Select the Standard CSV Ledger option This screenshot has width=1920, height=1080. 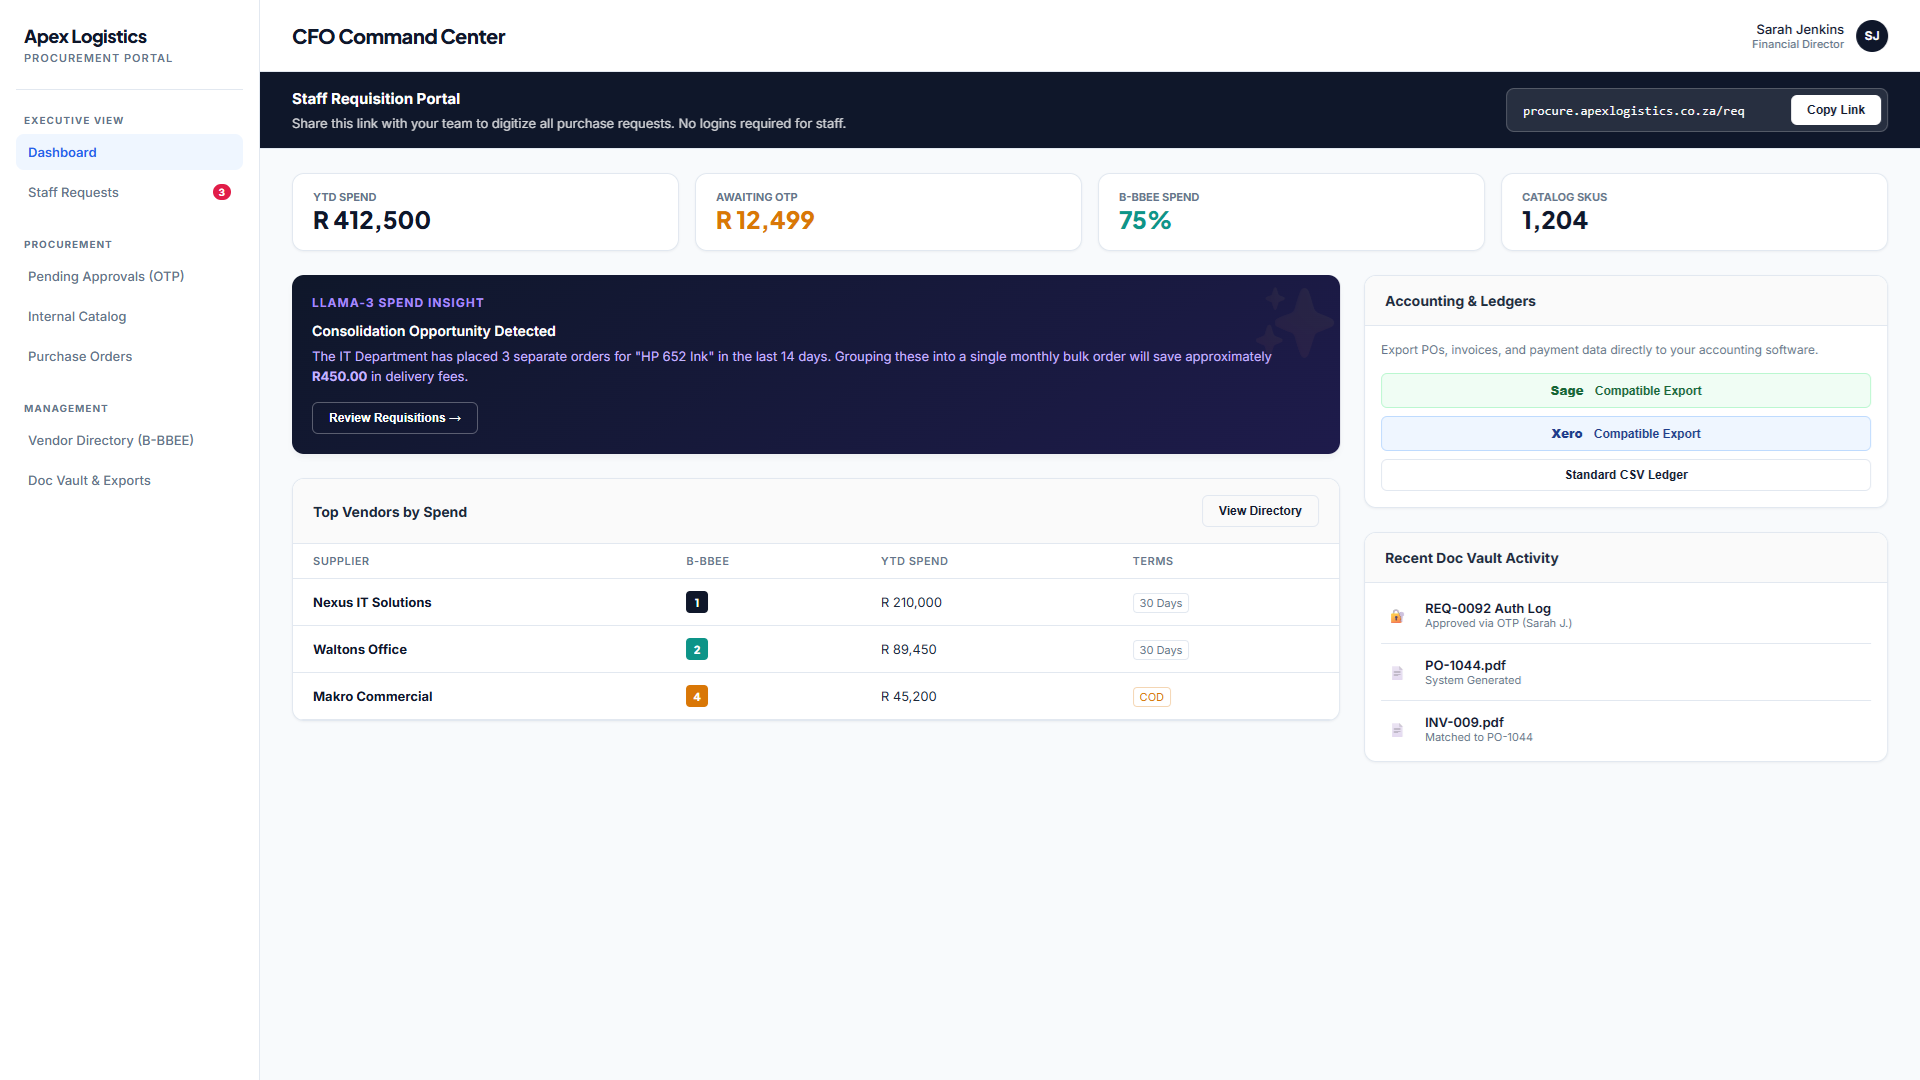pos(1625,474)
